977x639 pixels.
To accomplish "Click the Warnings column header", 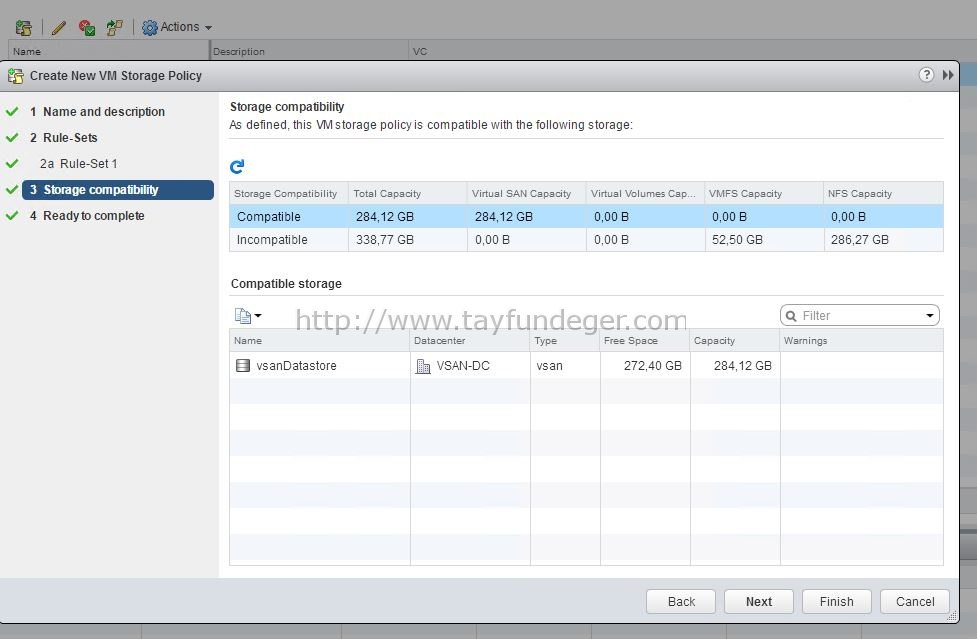I will click(862, 341).
